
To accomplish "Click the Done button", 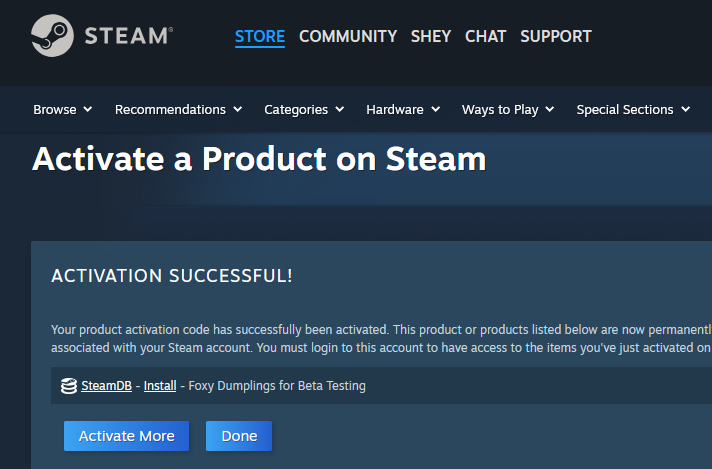I will (x=239, y=436).
